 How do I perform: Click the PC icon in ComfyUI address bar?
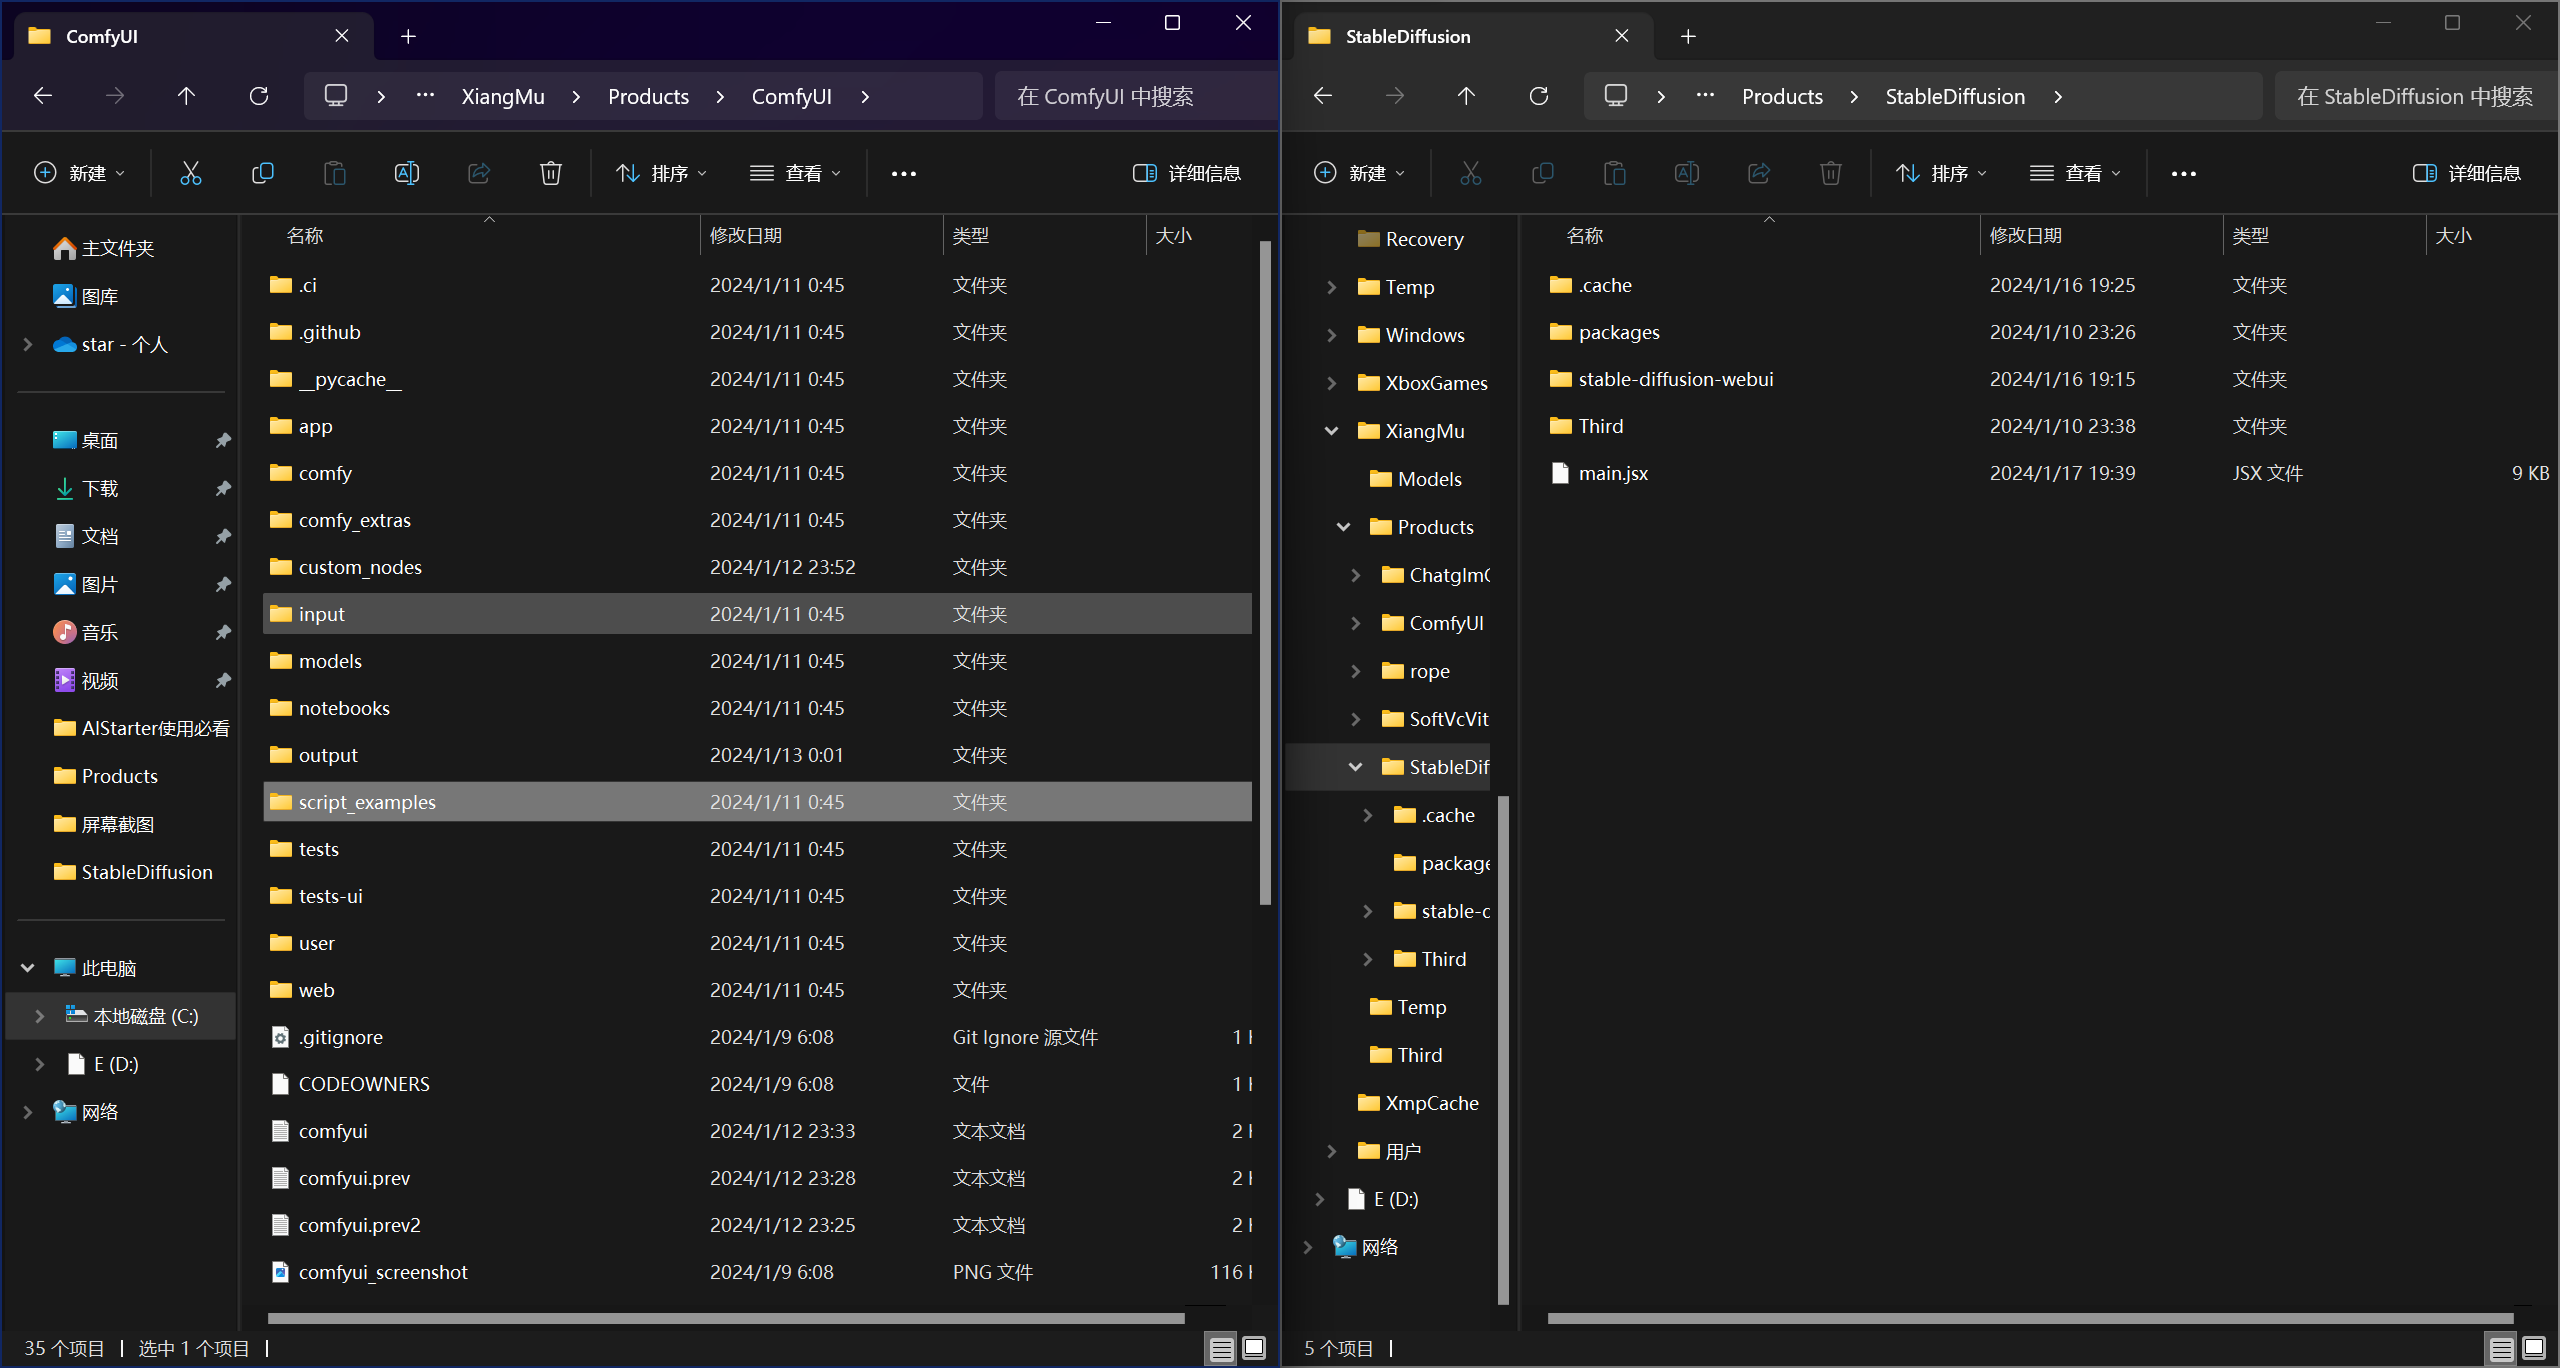pos(336,96)
